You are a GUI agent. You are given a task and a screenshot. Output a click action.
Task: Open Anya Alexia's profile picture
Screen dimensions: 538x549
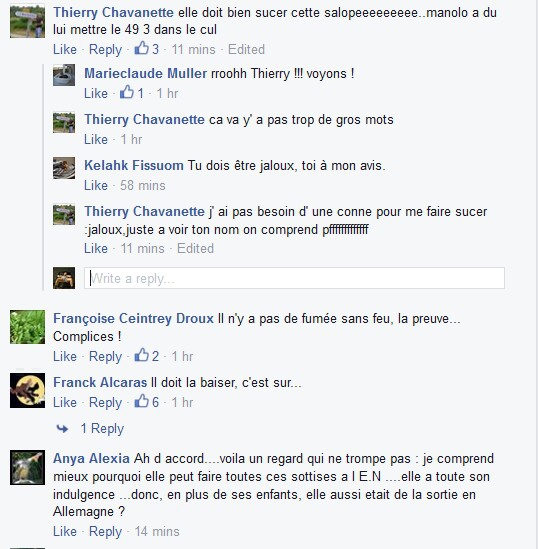click(27, 467)
